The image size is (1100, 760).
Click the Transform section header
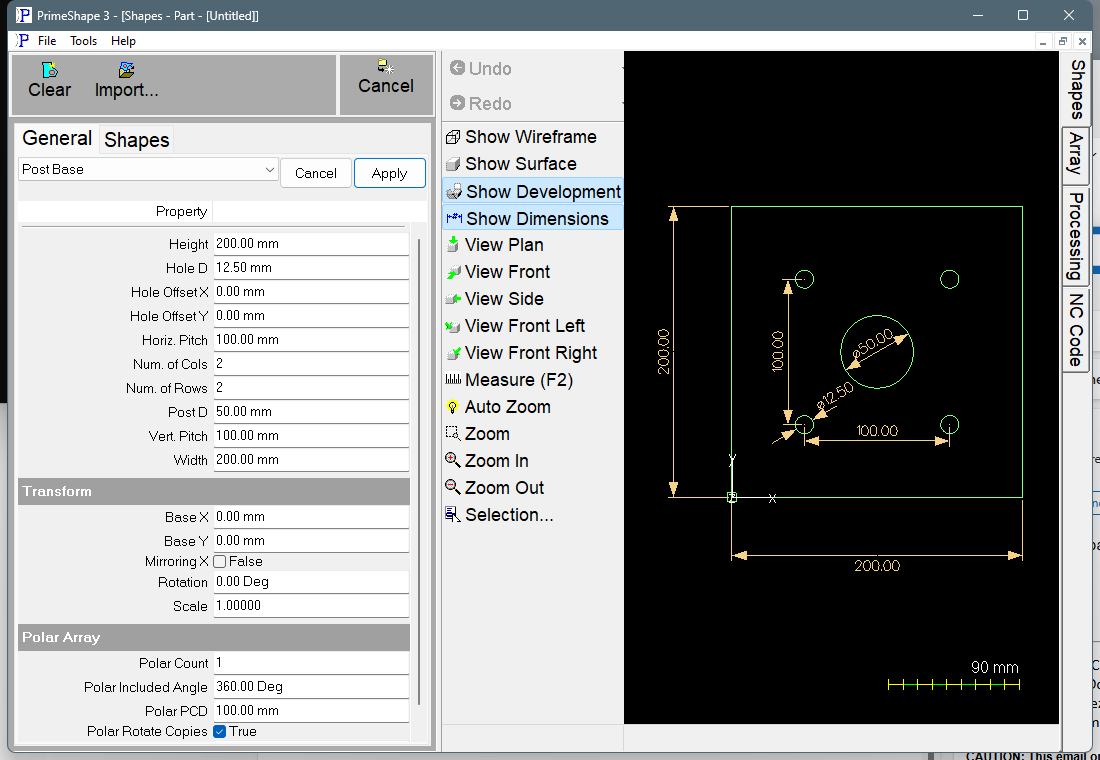click(x=213, y=491)
